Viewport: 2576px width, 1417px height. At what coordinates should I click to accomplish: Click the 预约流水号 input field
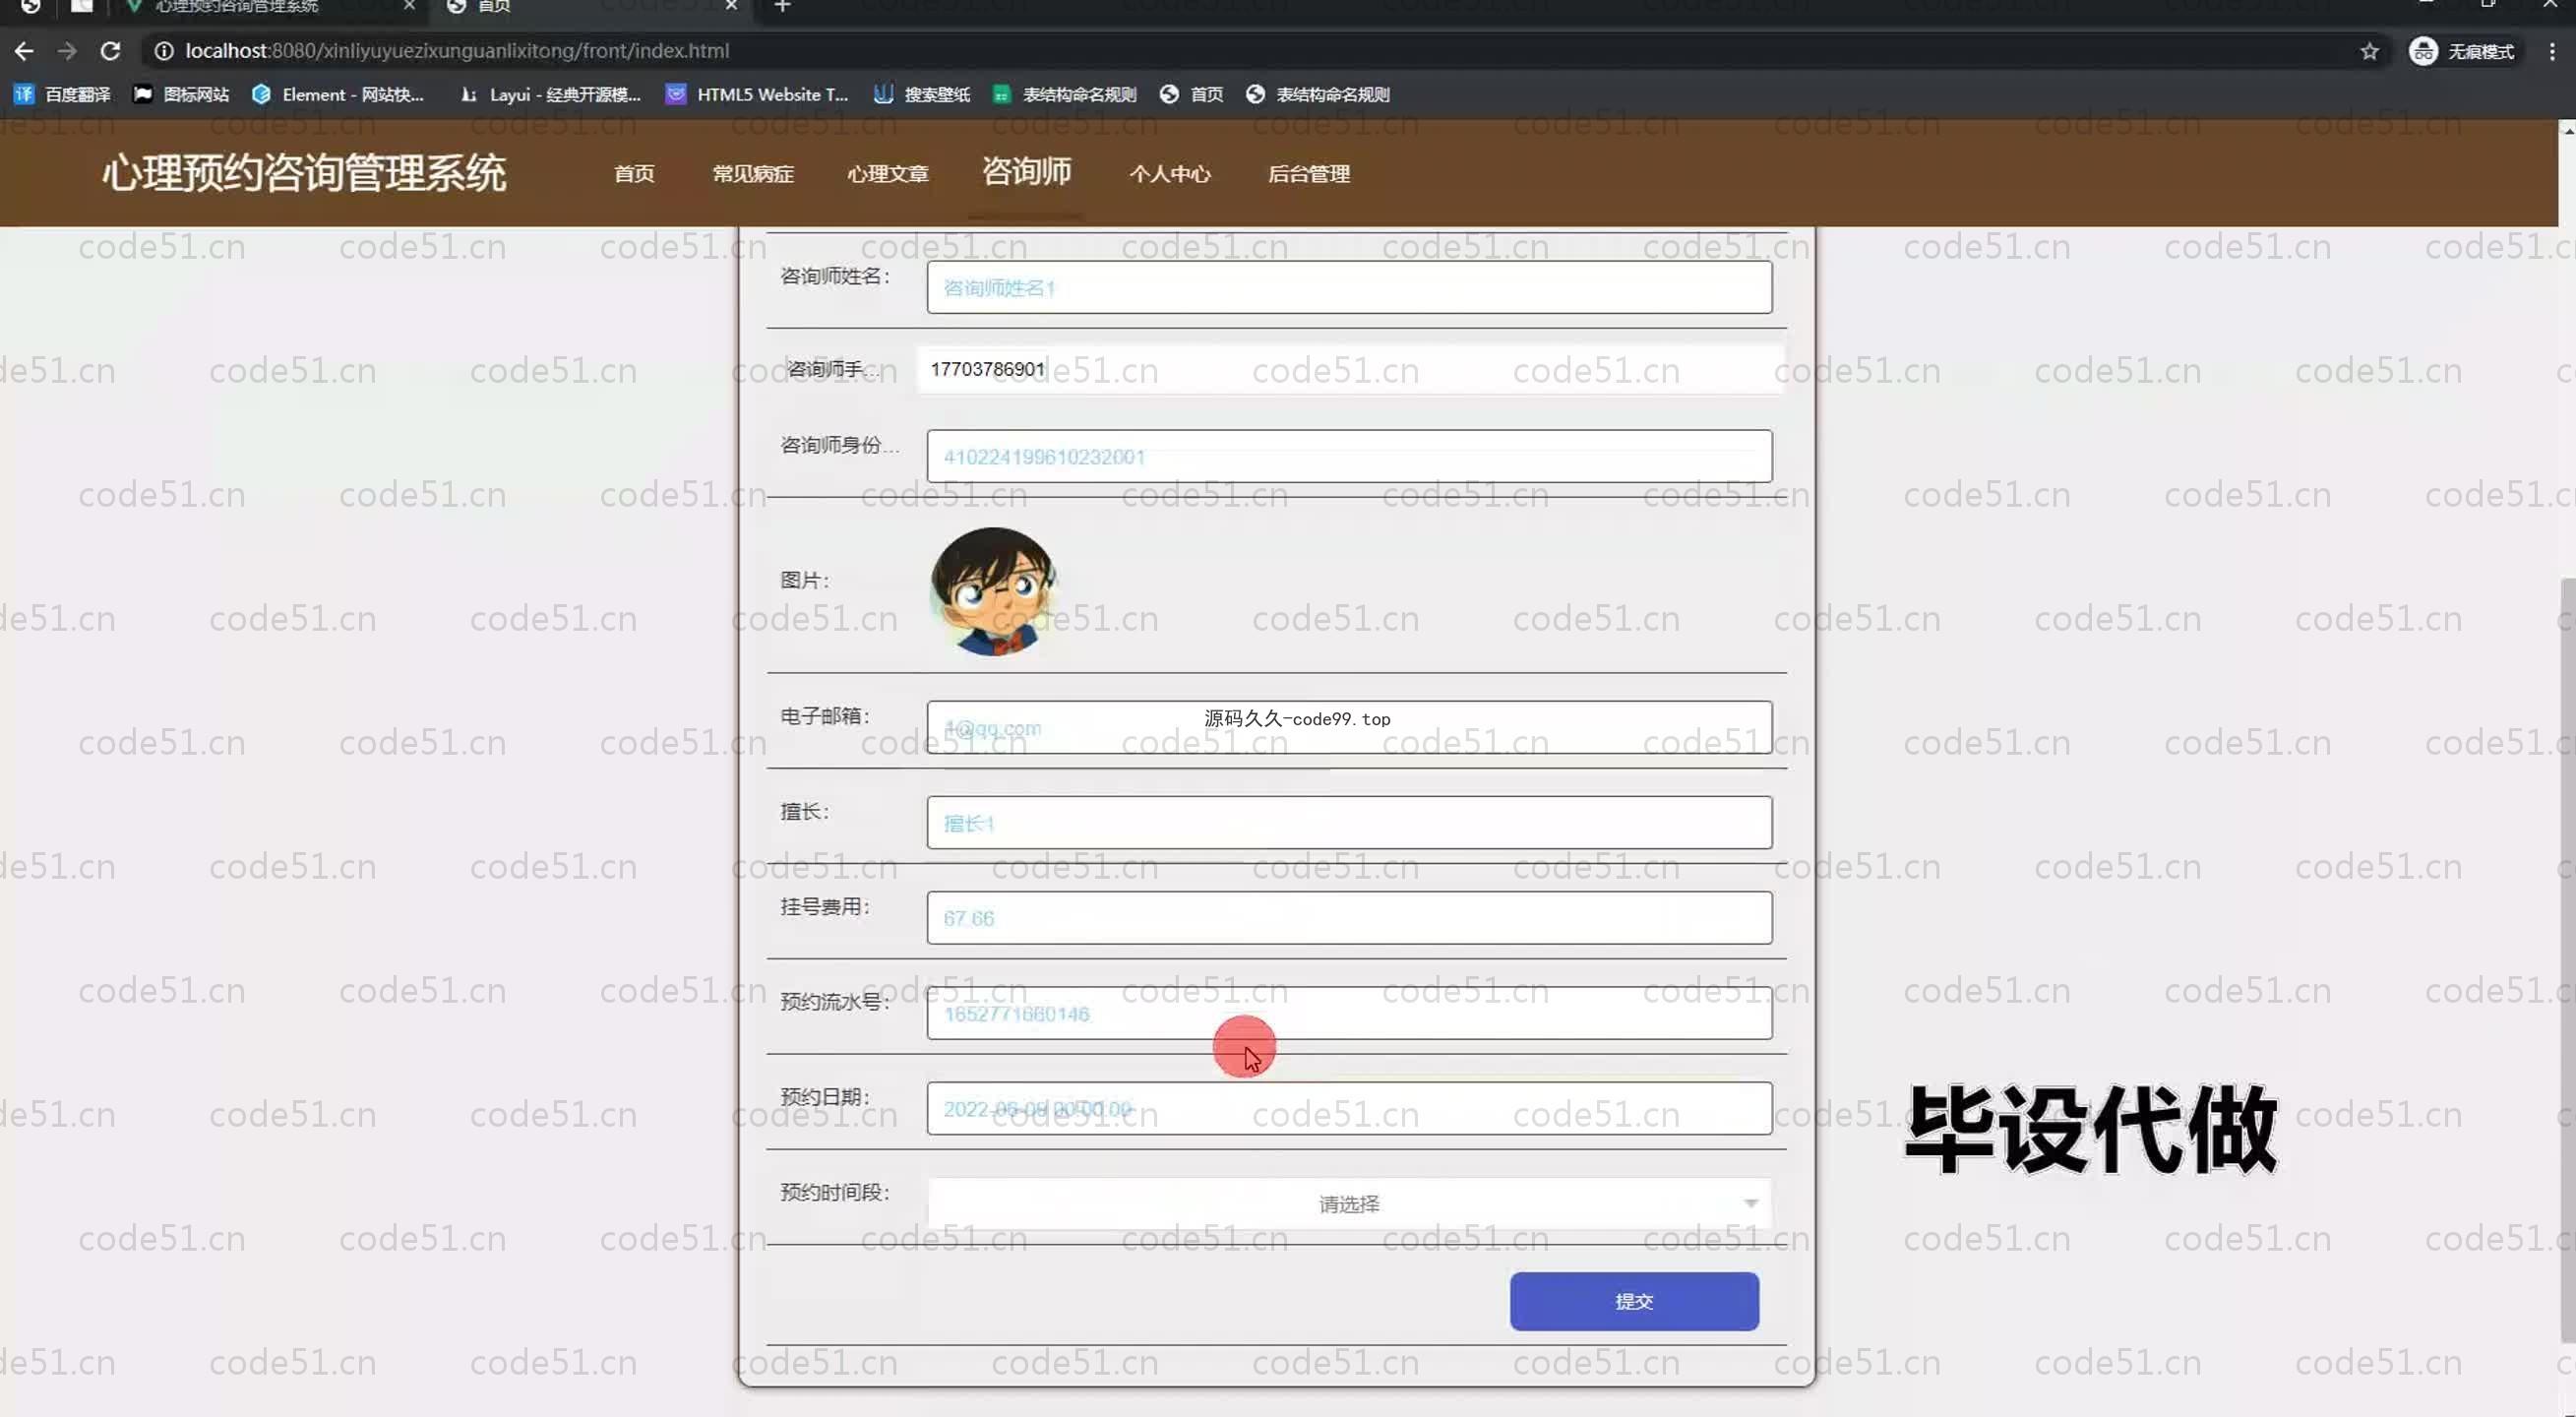(1349, 1013)
